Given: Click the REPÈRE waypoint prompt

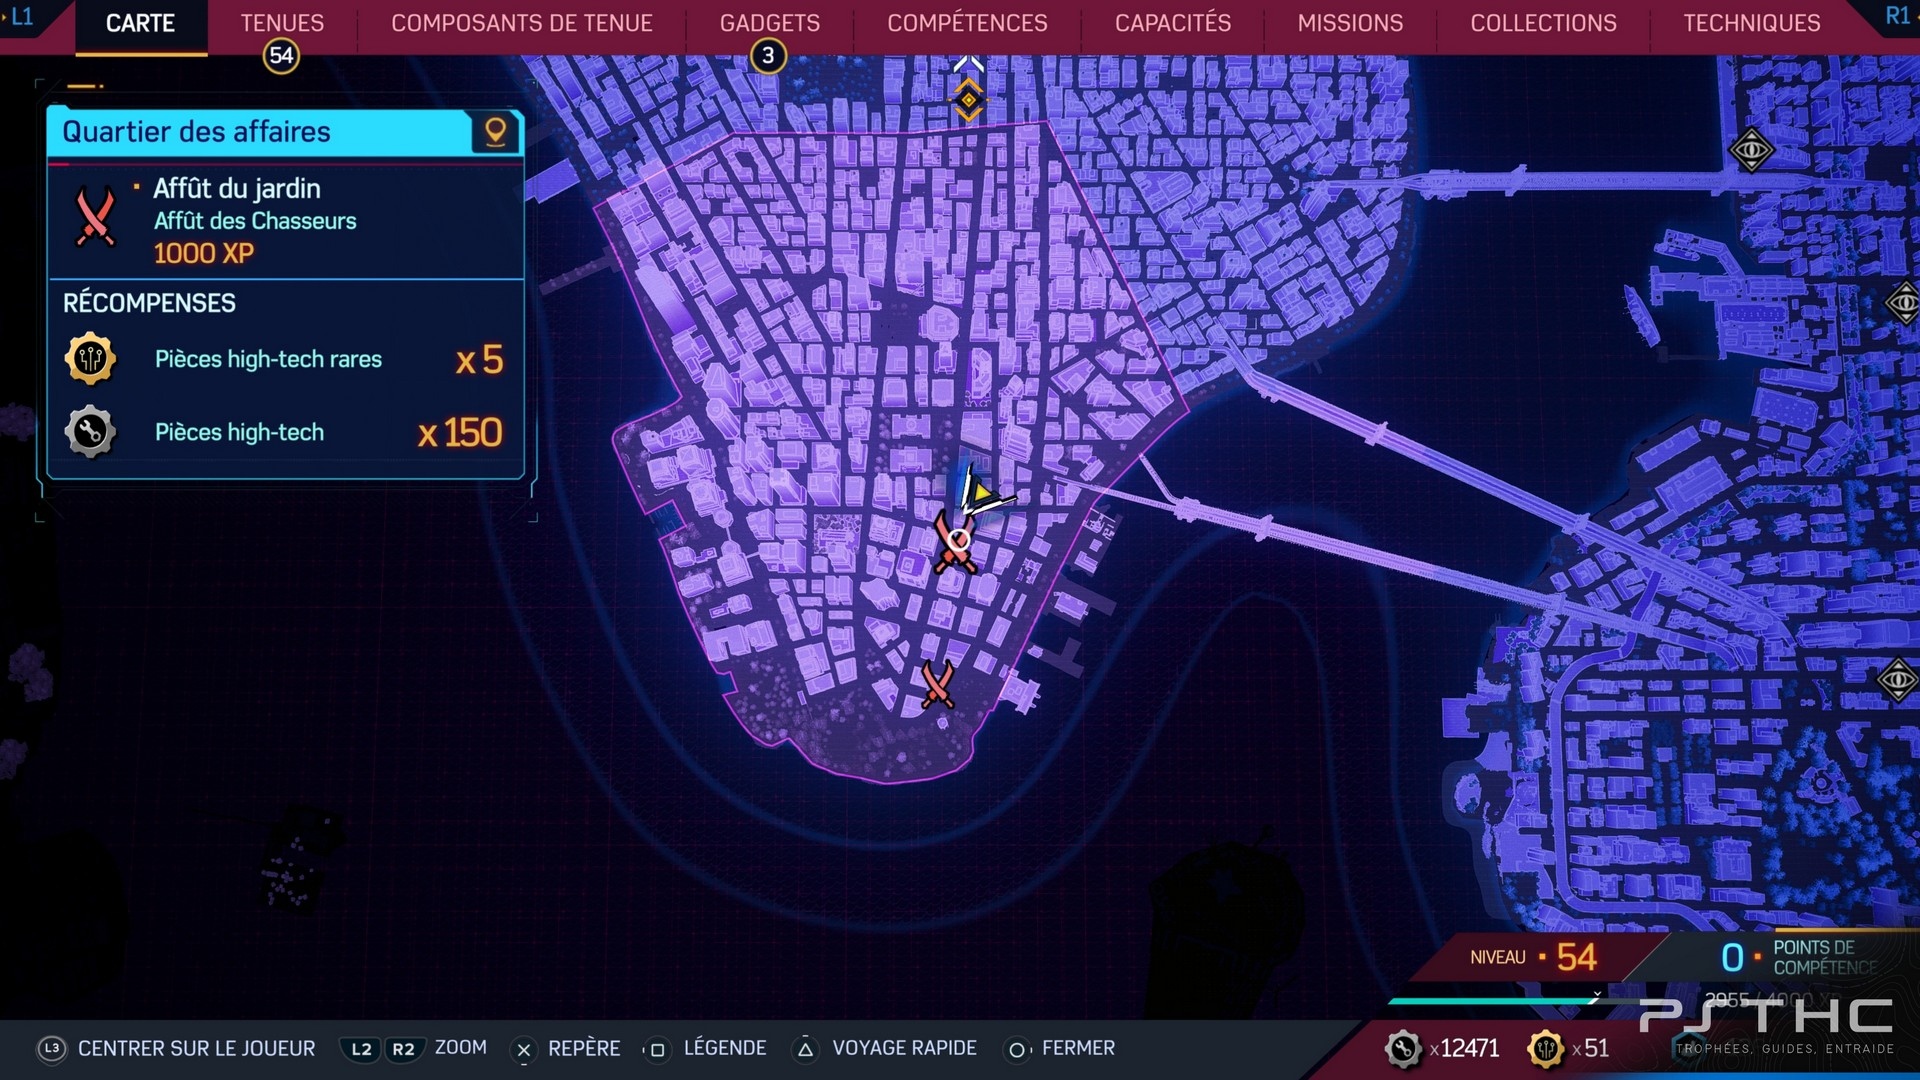Looking at the screenshot, I should (584, 1048).
